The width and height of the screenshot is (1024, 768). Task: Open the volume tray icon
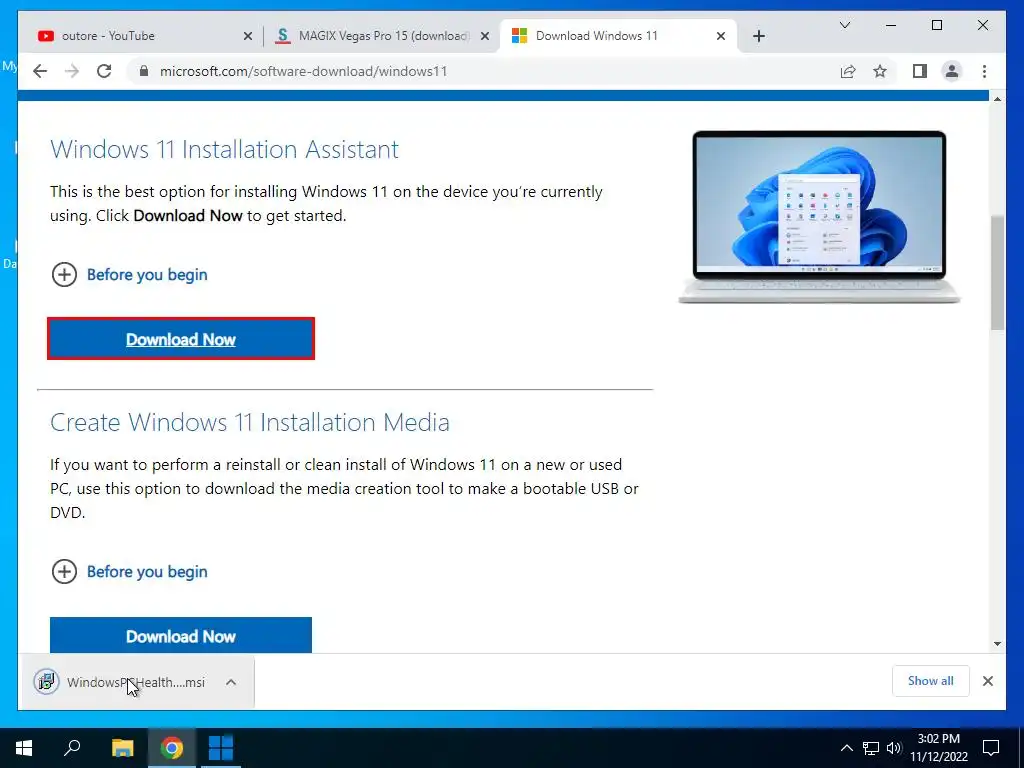(x=894, y=748)
